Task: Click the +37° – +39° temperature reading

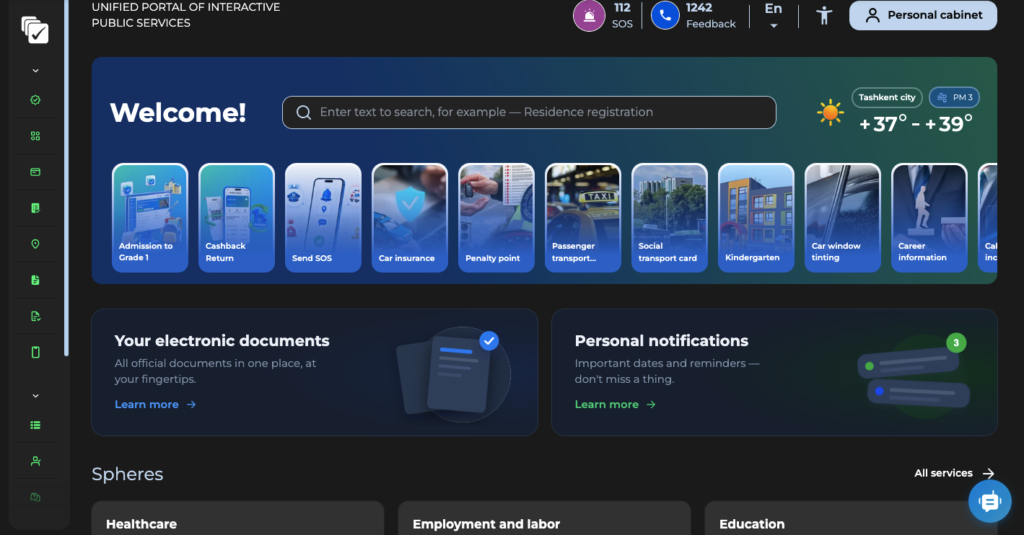Action: point(916,123)
